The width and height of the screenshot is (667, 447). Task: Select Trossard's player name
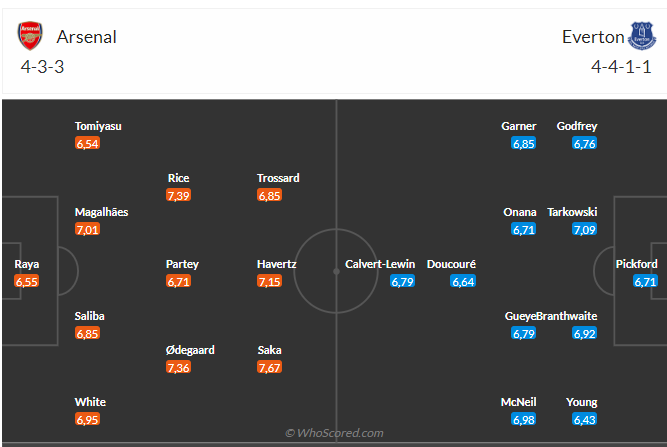278,178
